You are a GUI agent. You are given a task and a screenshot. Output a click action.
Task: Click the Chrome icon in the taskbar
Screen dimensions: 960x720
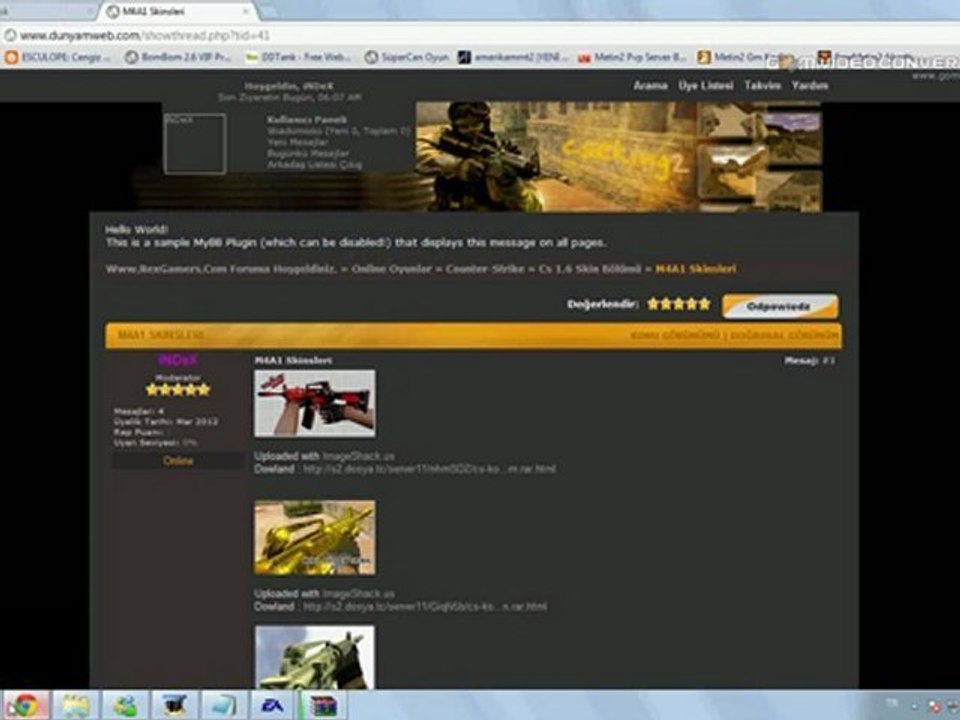[24, 705]
